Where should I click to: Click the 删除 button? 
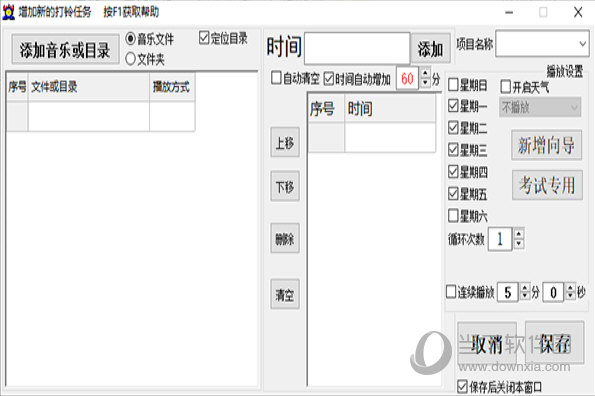click(285, 239)
